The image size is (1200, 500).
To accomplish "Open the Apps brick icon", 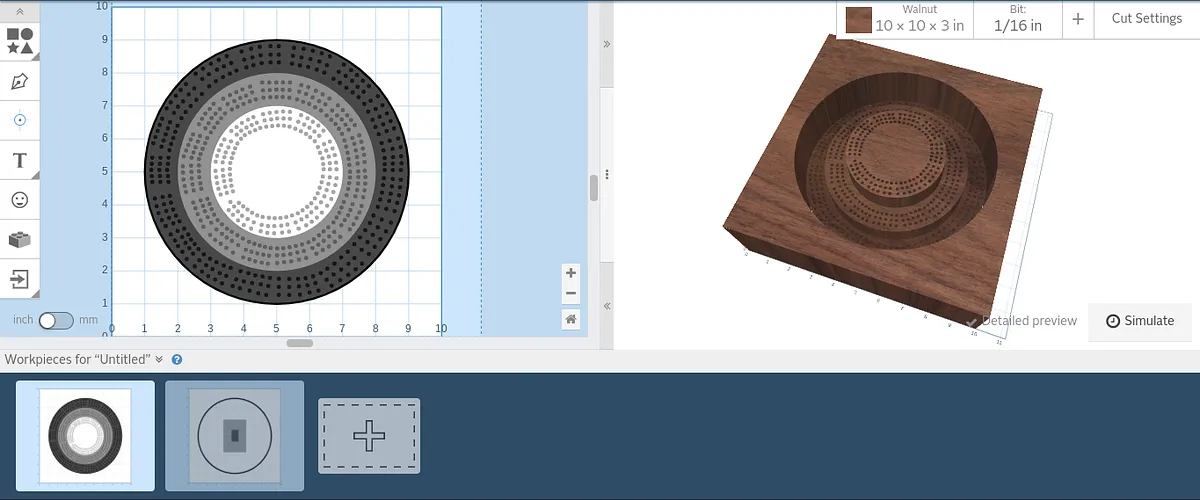I will [19, 239].
